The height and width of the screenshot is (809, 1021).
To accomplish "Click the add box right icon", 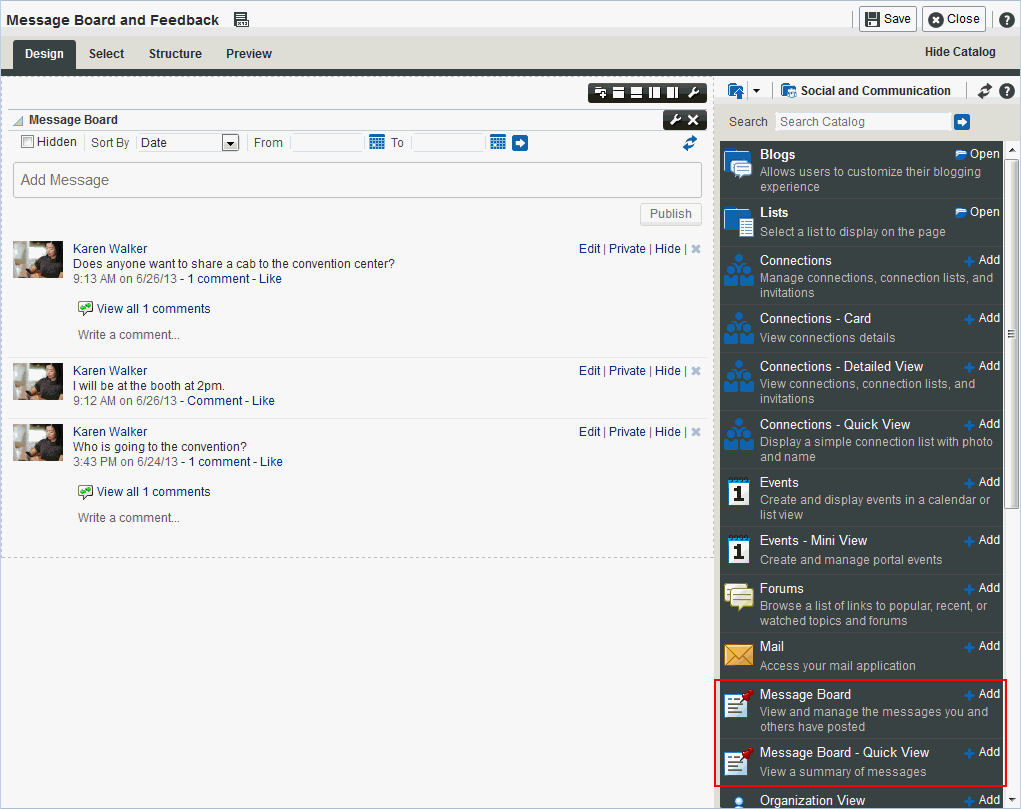I will tap(673, 92).
